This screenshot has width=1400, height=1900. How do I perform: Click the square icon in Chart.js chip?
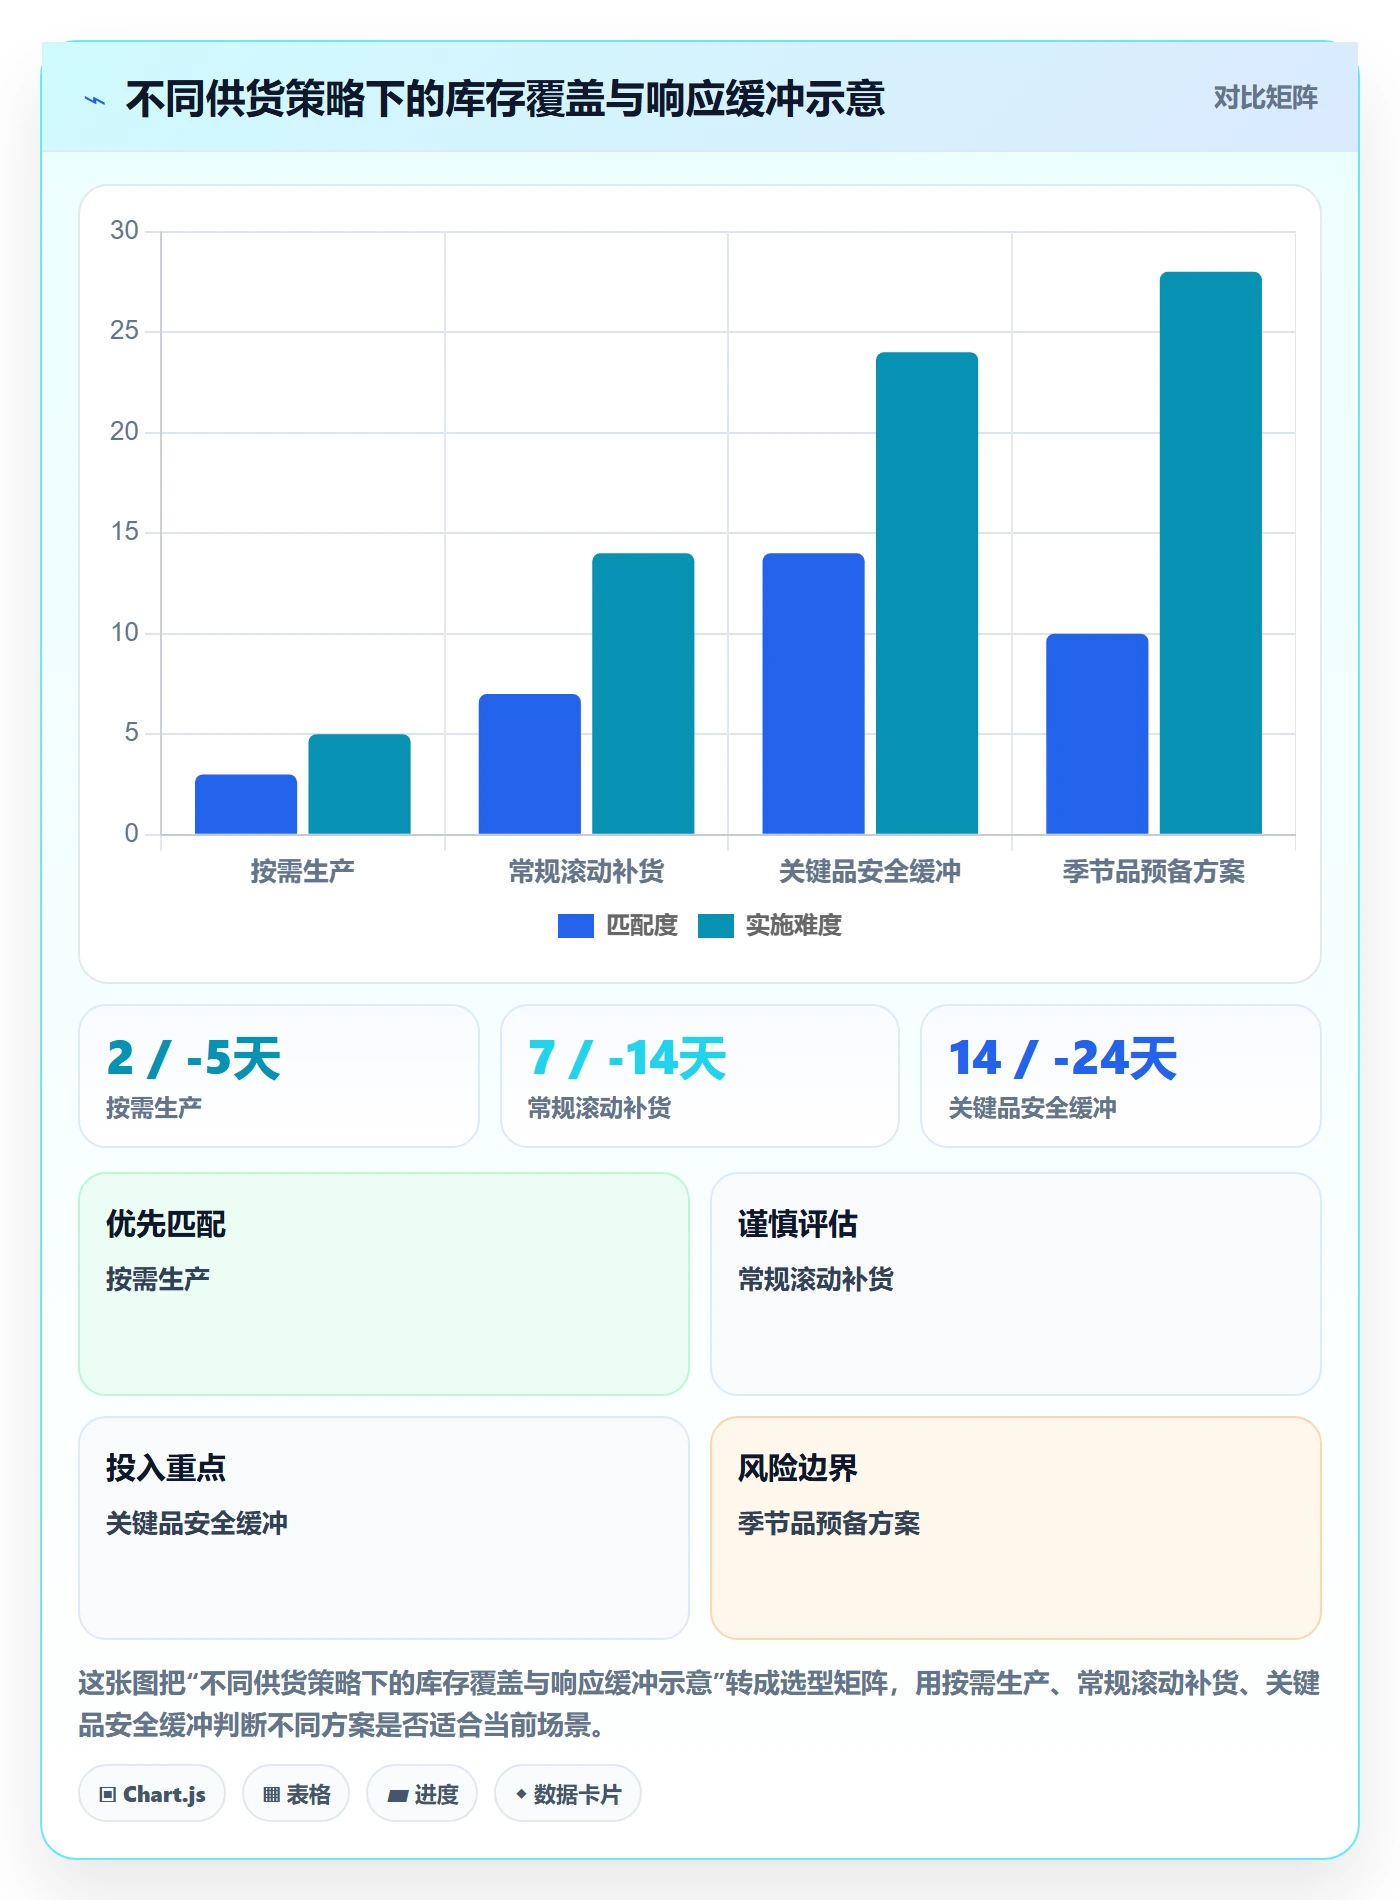[x=108, y=1795]
